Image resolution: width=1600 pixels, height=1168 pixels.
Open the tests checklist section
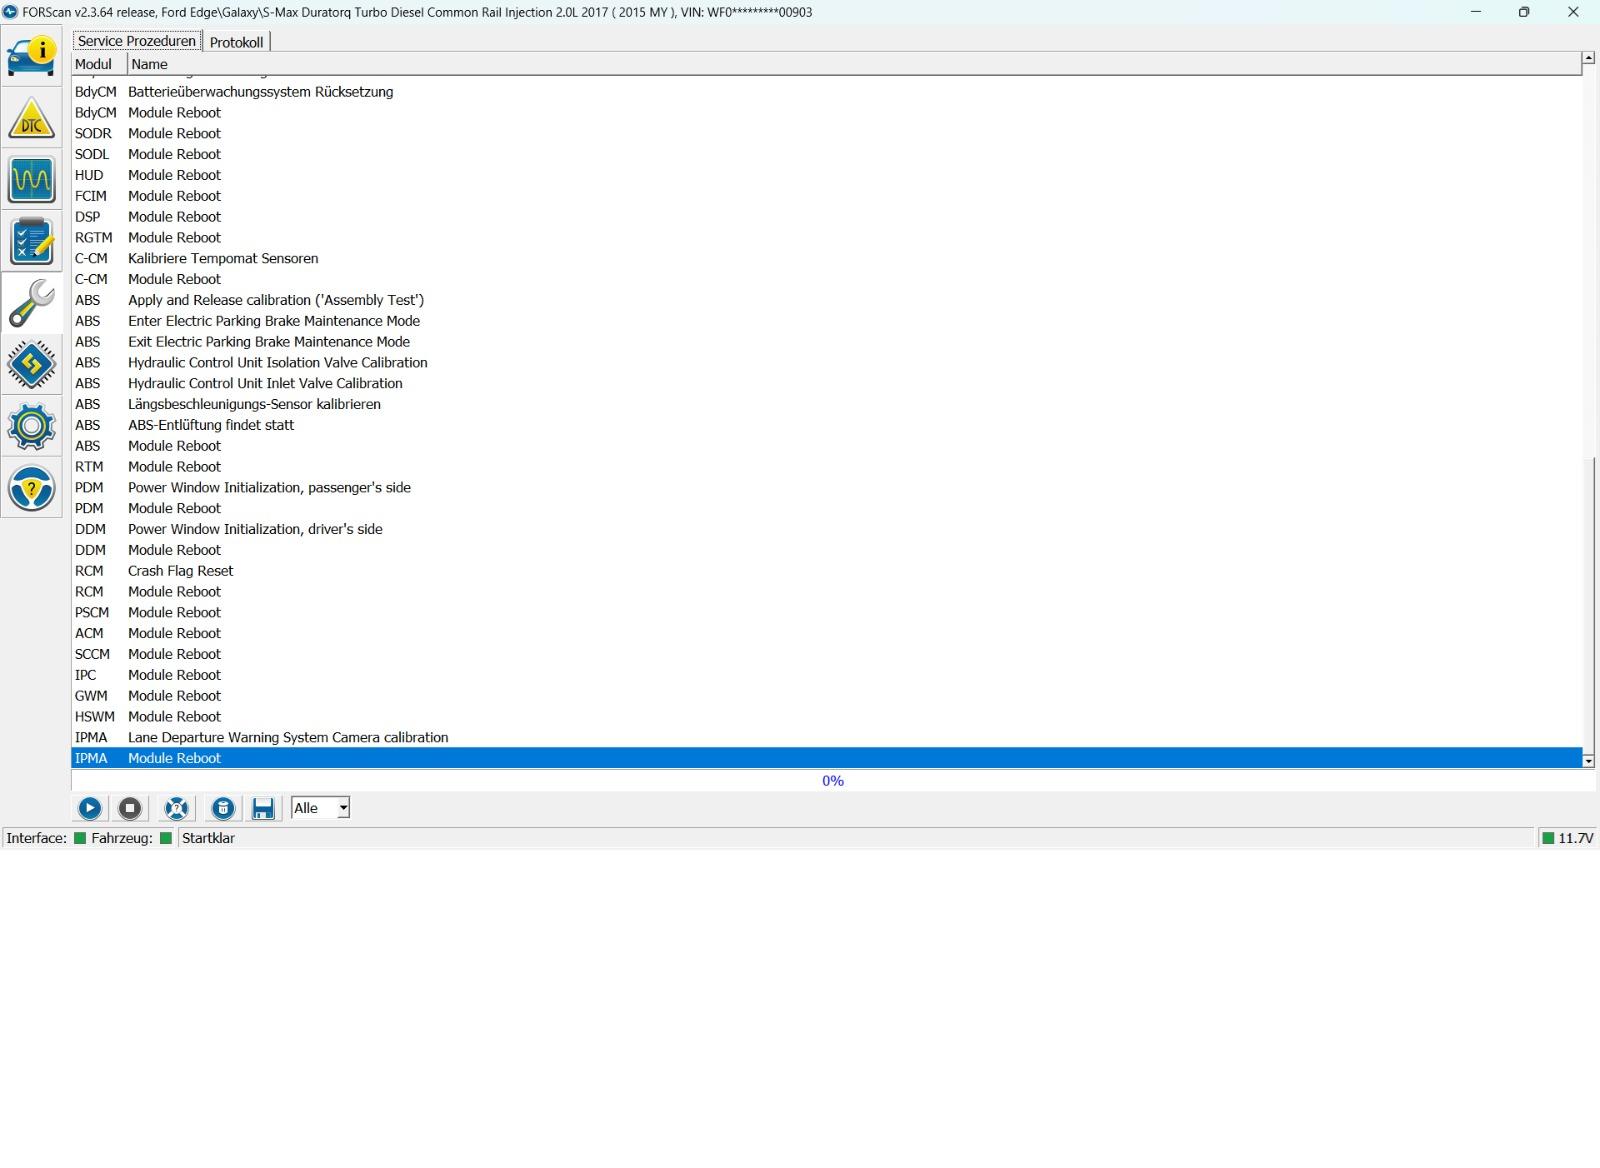[31, 242]
